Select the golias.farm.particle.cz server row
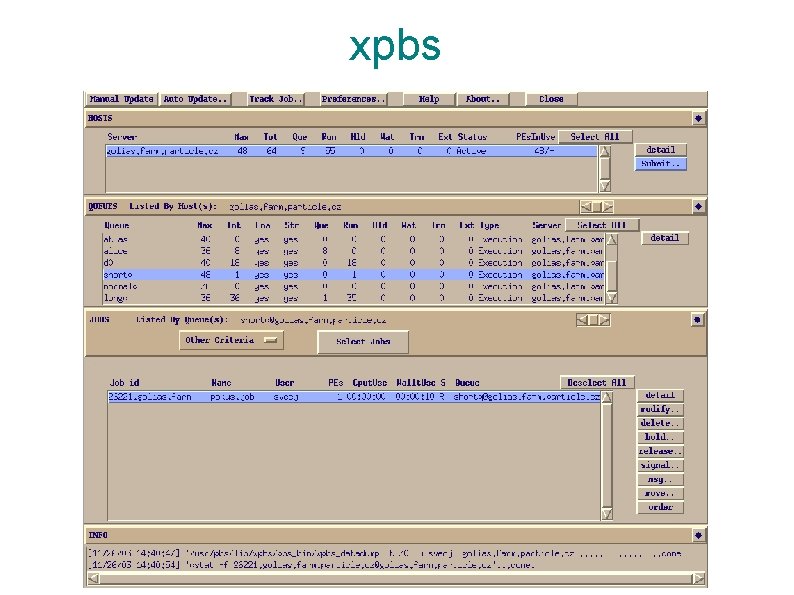Screen dimensions: 794x595 pyautogui.click(x=351, y=151)
